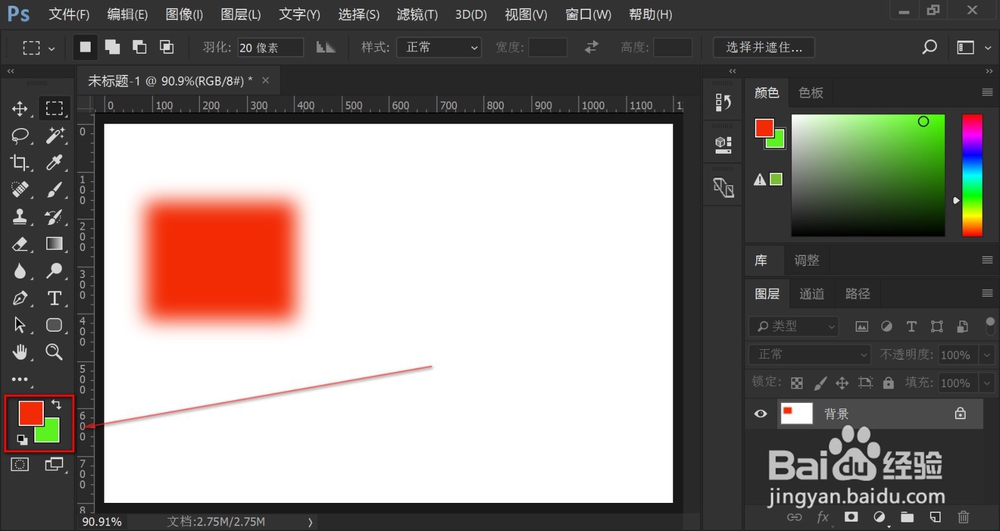This screenshot has width=1000, height=531.
Task: Expand the 不透明度 opacity slider arrow
Action: point(987,354)
